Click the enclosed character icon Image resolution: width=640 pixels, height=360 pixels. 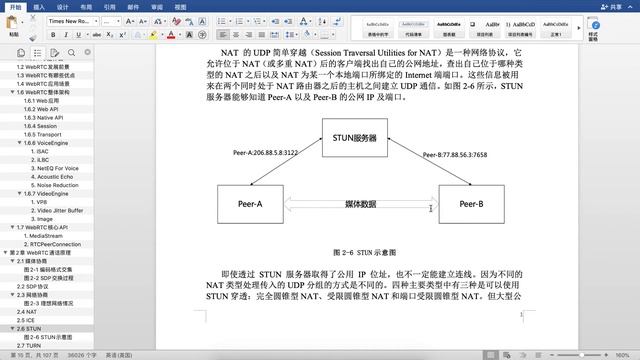tap(202, 35)
